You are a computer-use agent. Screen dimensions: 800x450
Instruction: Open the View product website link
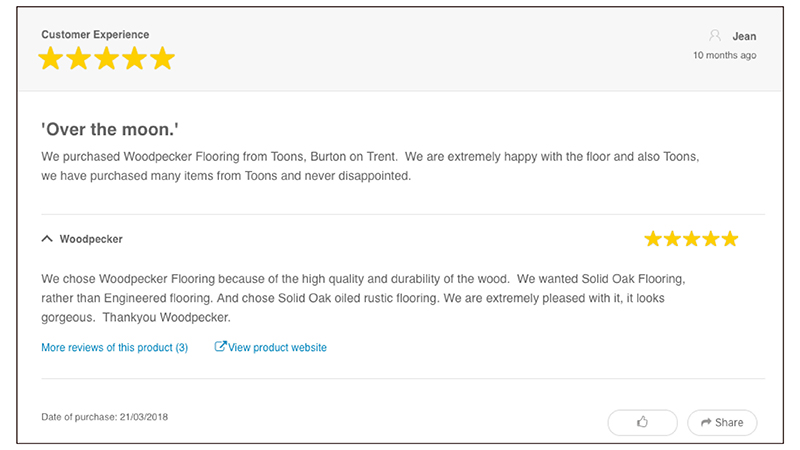pyautogui.click(x=278, y=347)
